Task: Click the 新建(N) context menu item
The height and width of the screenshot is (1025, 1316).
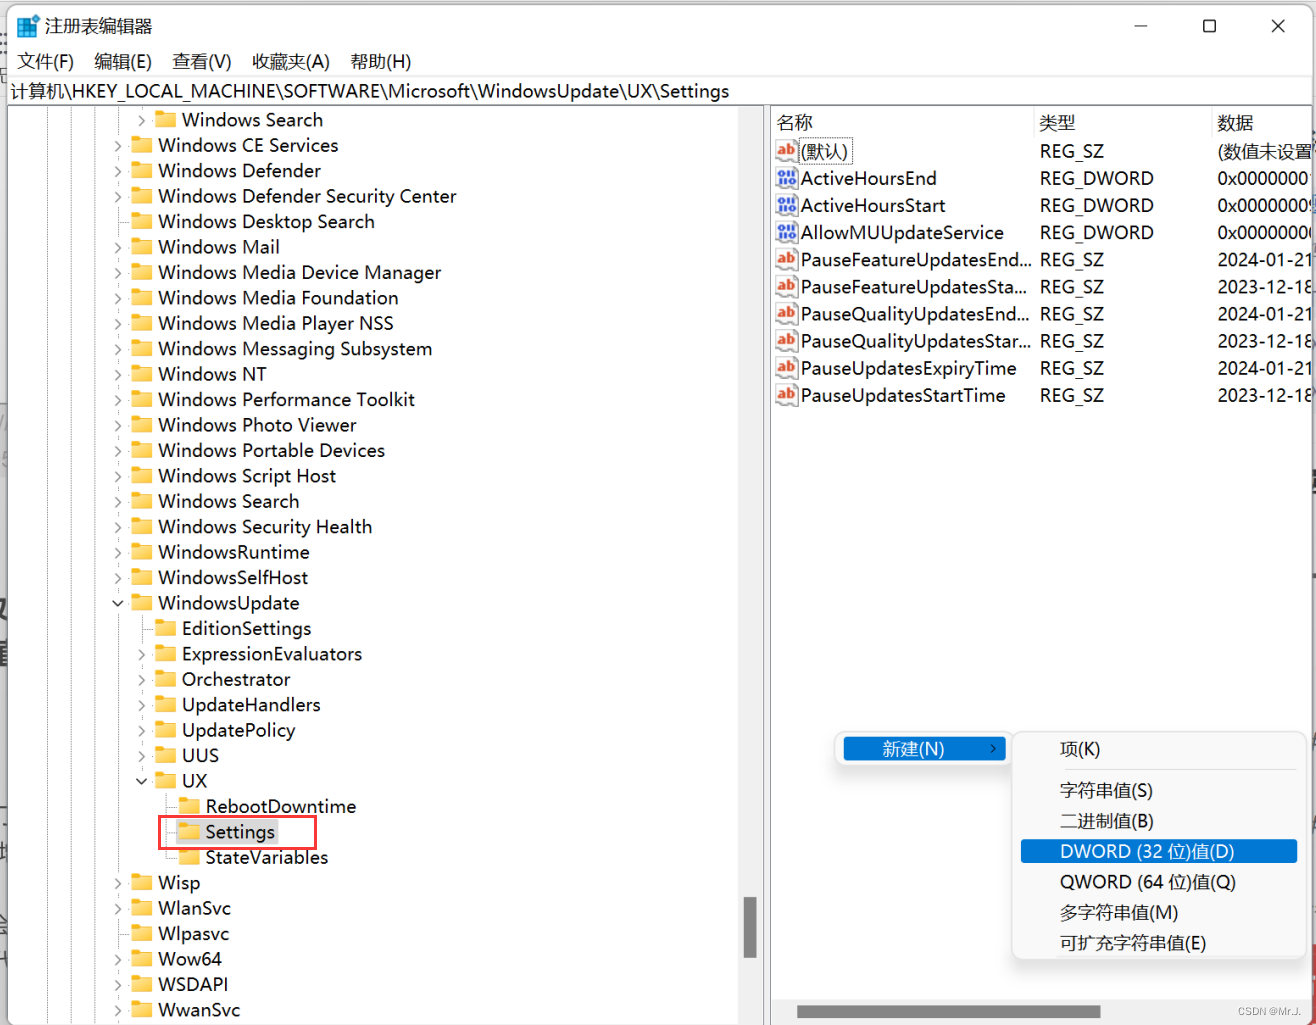Action: [x=925, y=749]
